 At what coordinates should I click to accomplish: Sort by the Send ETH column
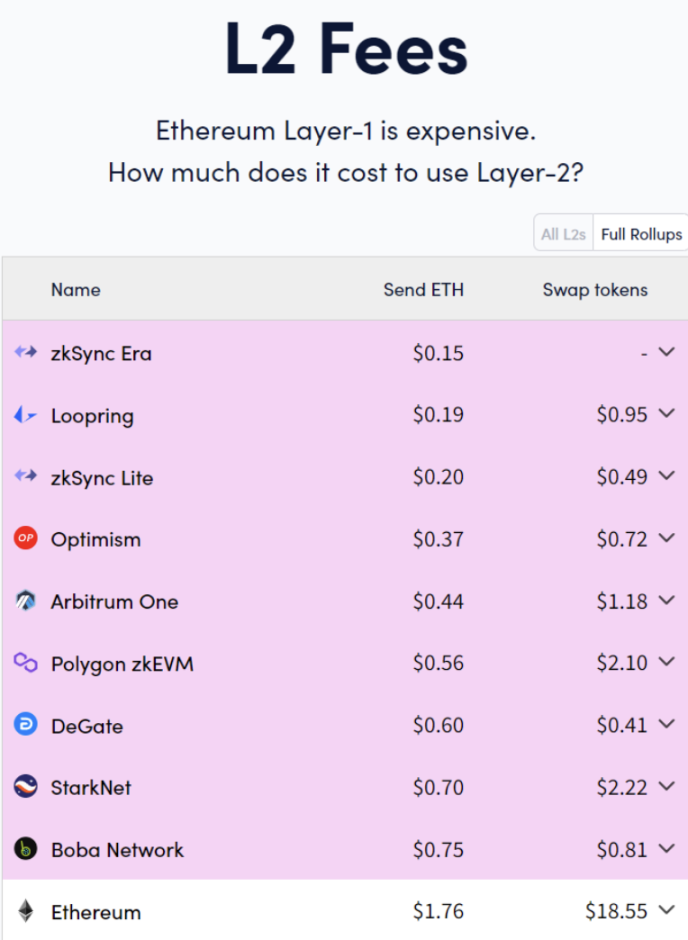click(424, 290)
